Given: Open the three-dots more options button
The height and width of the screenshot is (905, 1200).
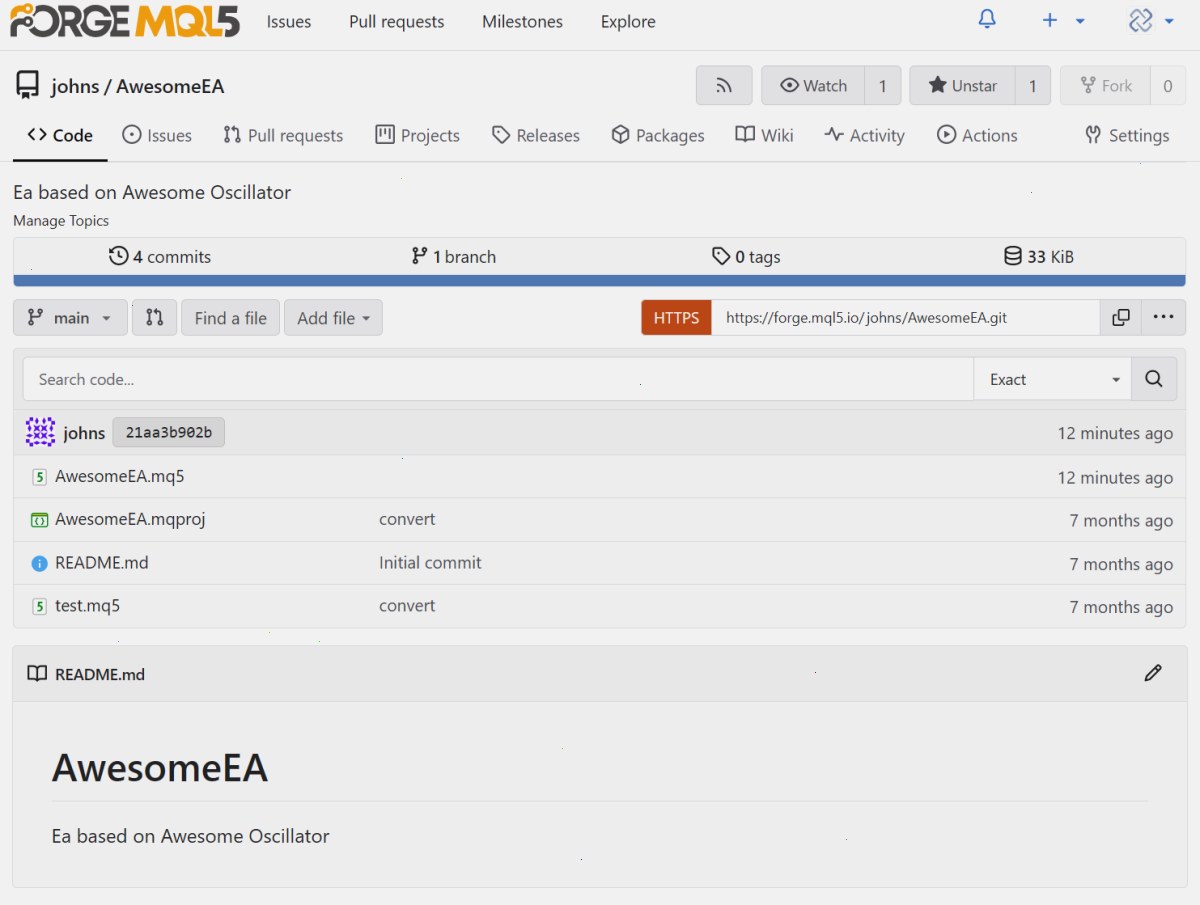Looking at the screenshot, I should 1163,318.
